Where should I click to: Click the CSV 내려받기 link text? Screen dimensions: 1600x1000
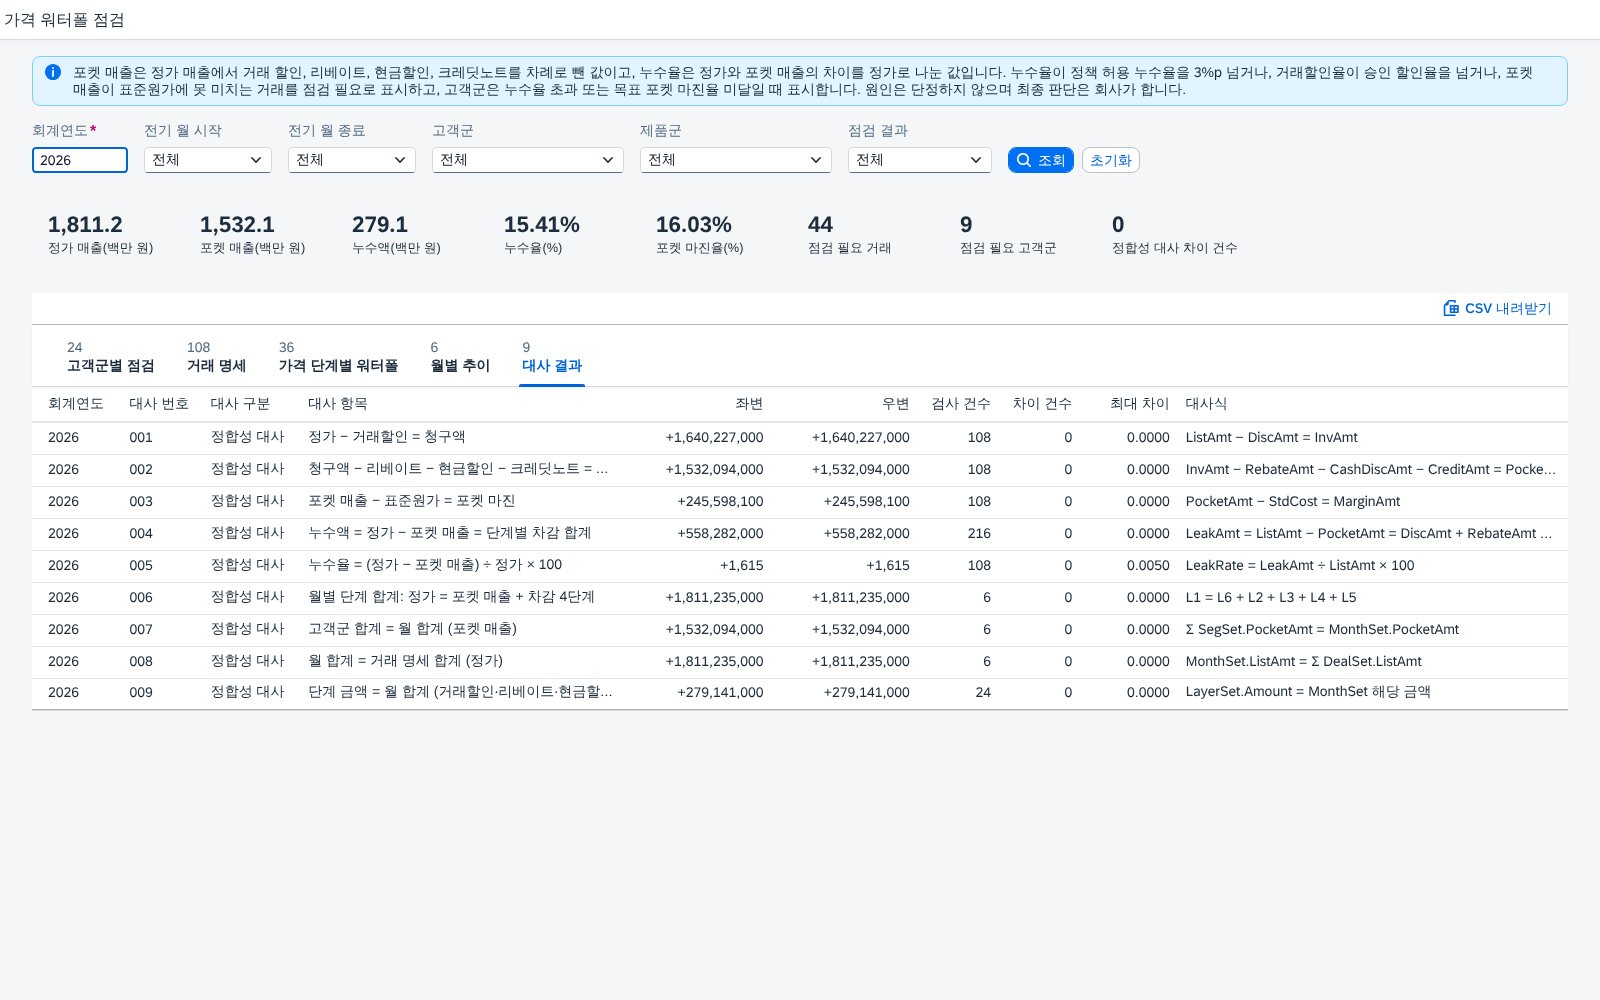click(1508, 308)
